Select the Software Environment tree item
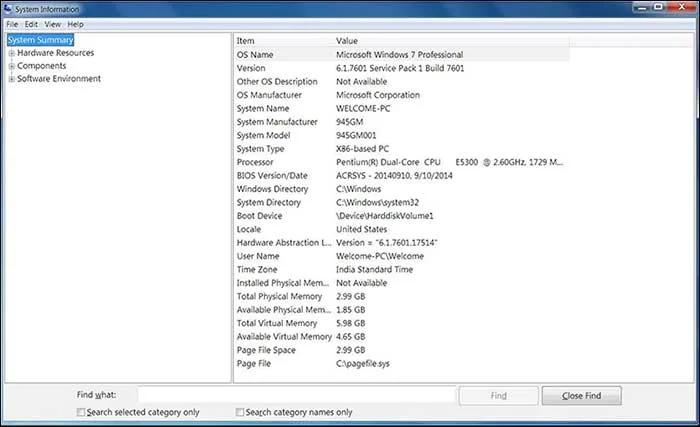The image size is (700, 427). point(59,79)
